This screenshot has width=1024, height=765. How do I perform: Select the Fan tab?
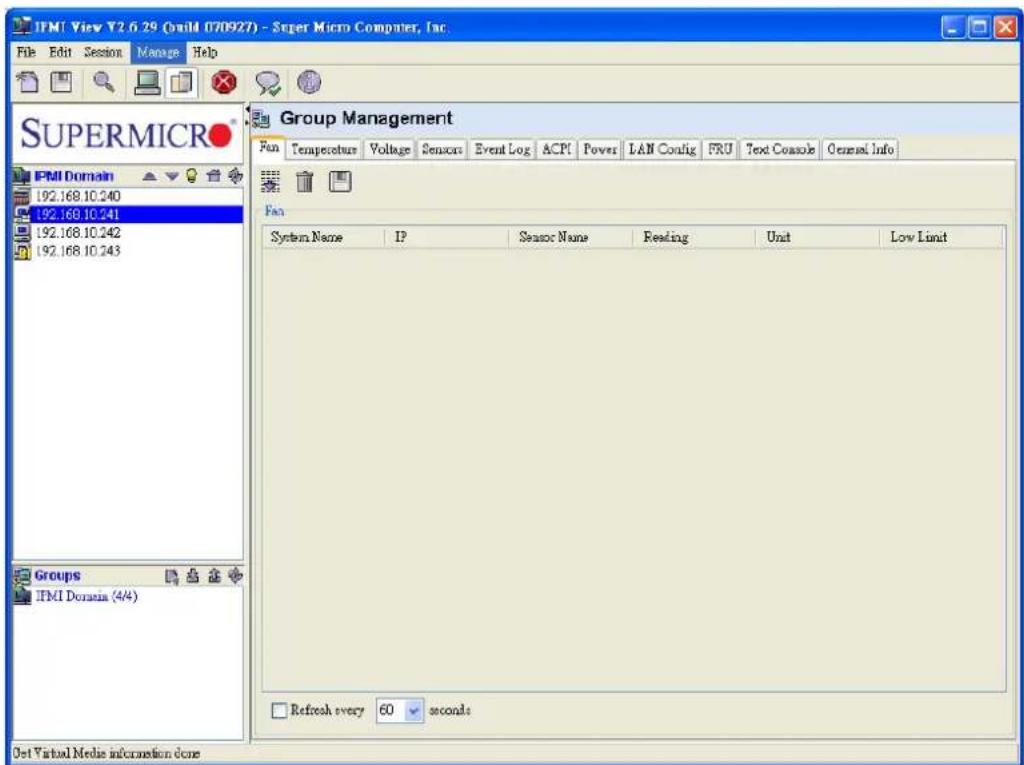270,148
